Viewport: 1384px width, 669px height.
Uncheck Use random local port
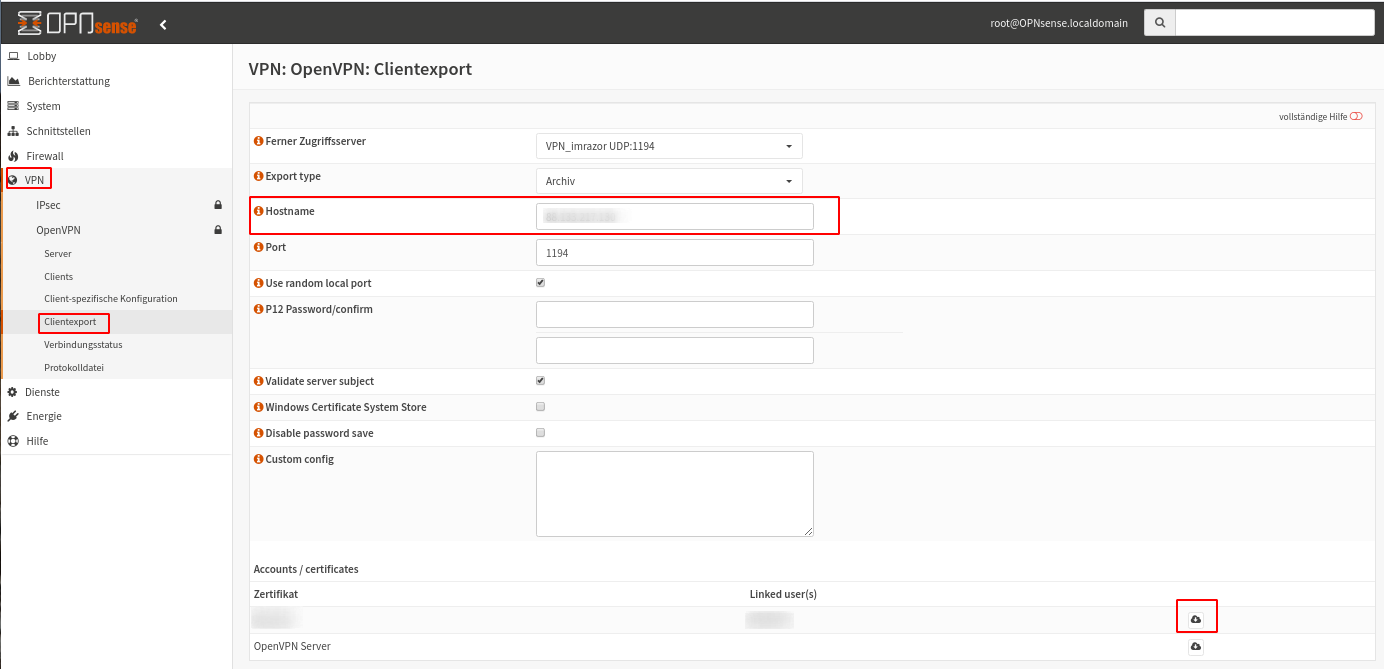click(541, 283)
